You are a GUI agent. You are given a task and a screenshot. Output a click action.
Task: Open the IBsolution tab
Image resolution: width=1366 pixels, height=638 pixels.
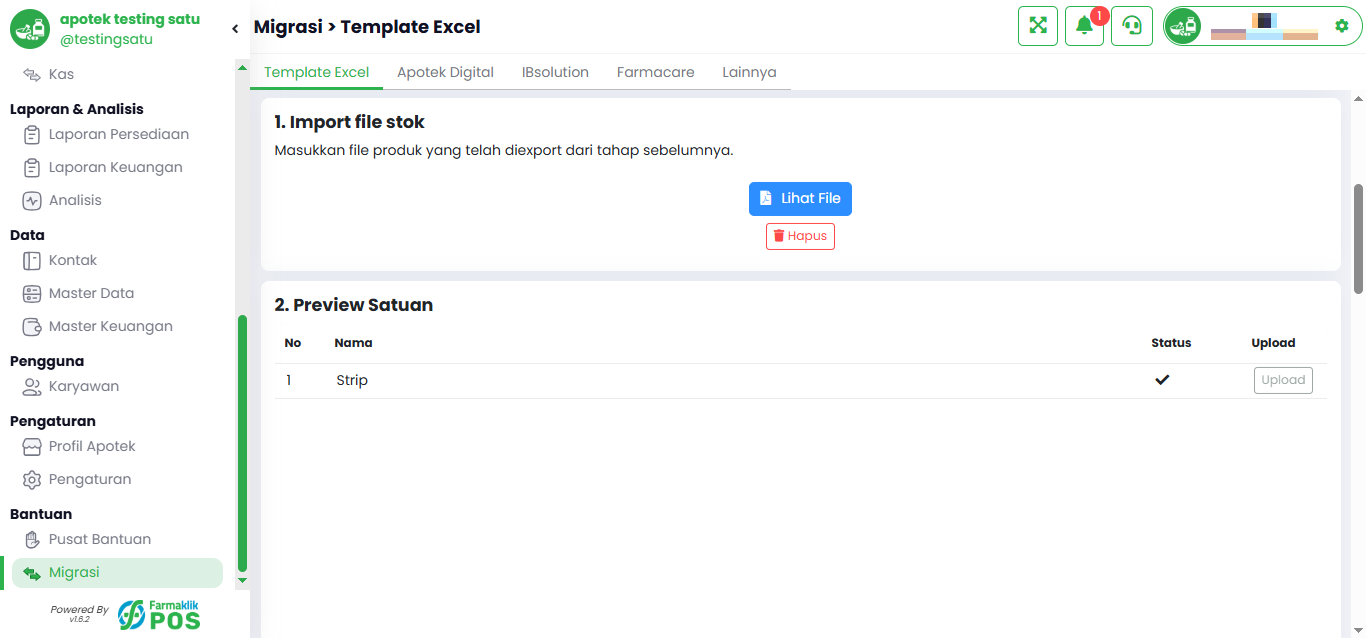click(x=555, y=72)
